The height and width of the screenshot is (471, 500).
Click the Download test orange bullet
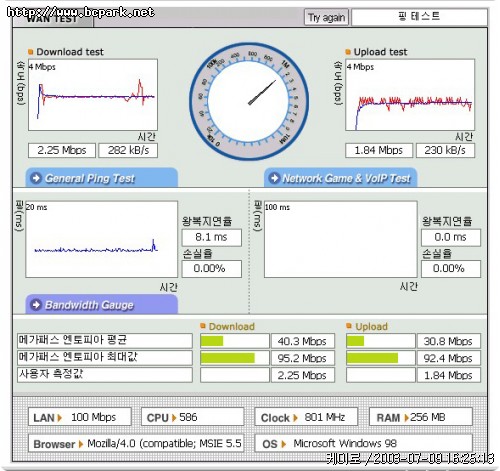31,52
